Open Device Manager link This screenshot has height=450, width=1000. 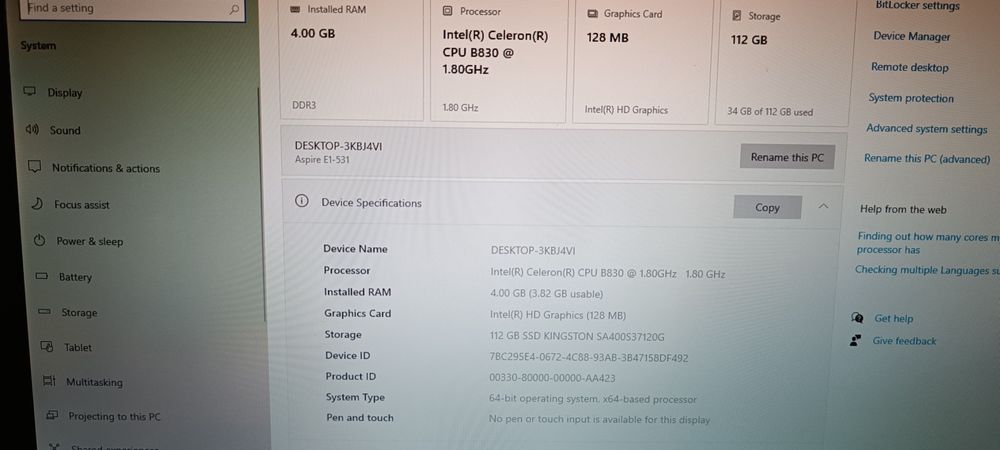pyautogui.click(x=911, y=36)
